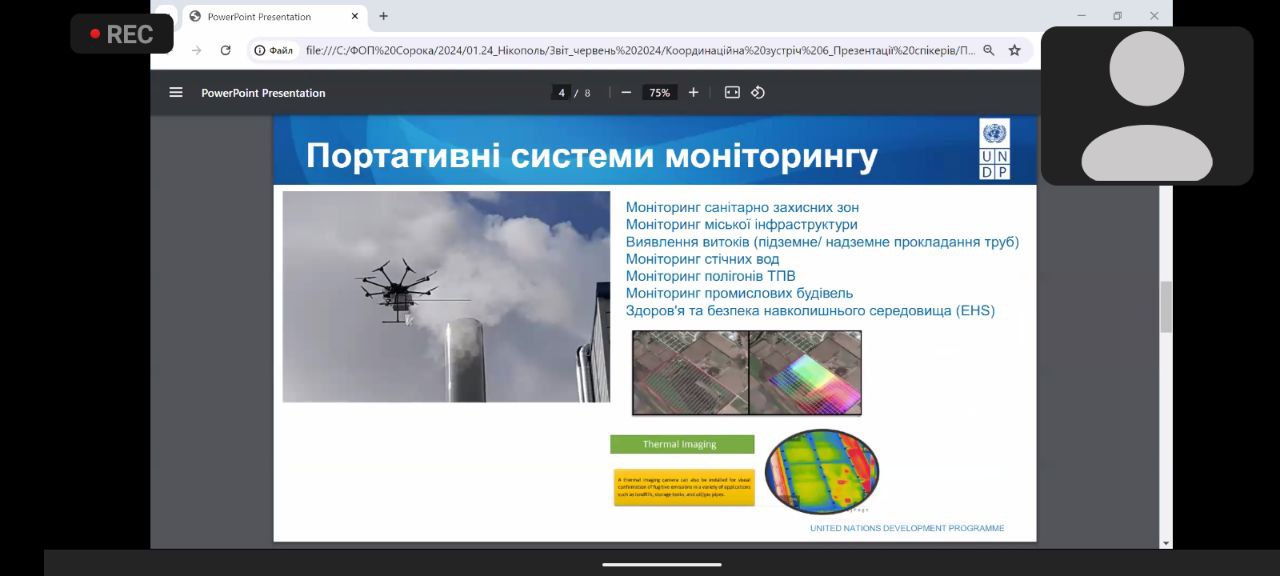The height and width of the screenshot is (576, 1280).
Task: Click the zoom in plus button
Action: pyautogui.click(x=693, y=92)
